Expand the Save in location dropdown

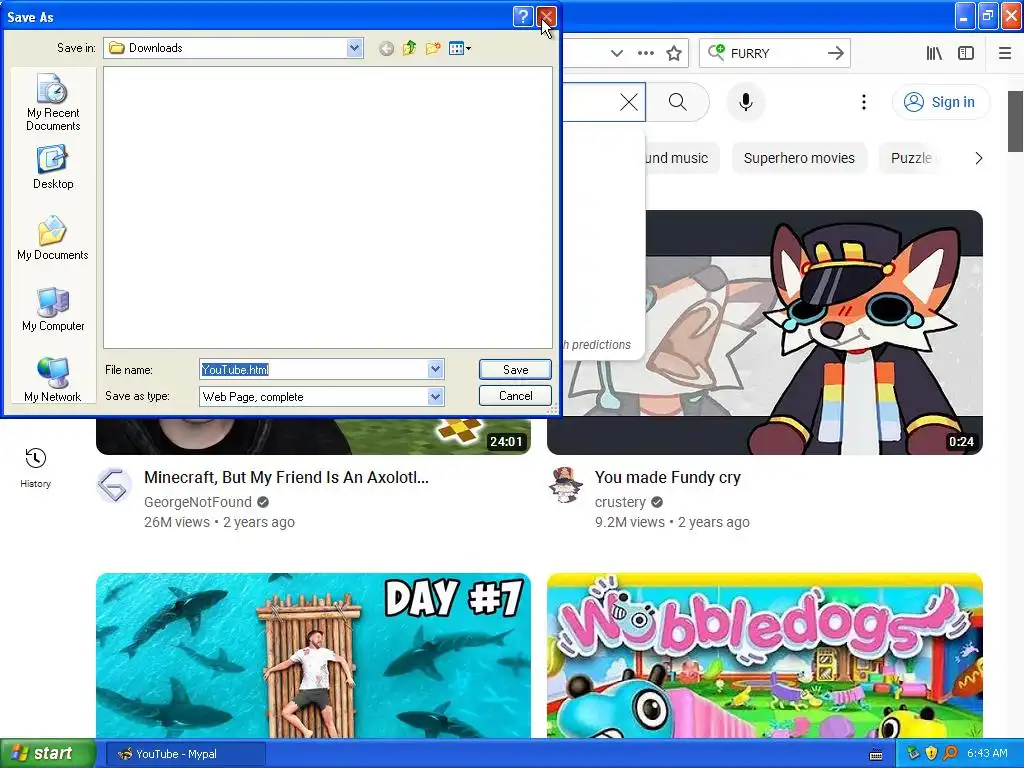click(355, 48)
